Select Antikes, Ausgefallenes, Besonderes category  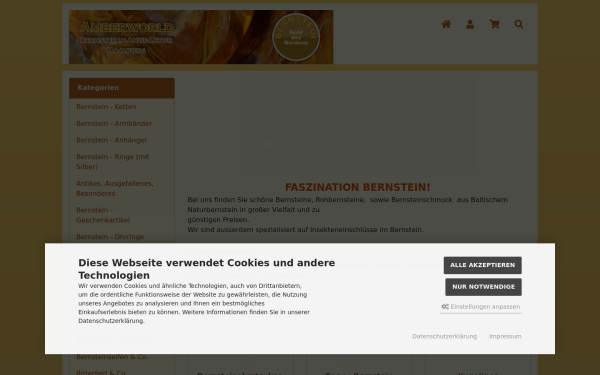tap(115, 189)
